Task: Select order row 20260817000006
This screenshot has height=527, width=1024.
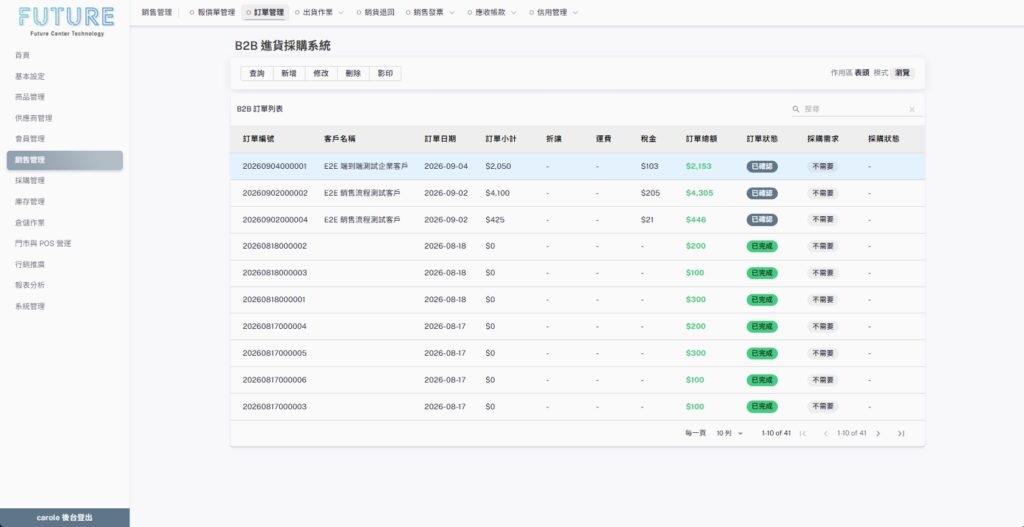Action: point(577,380)
